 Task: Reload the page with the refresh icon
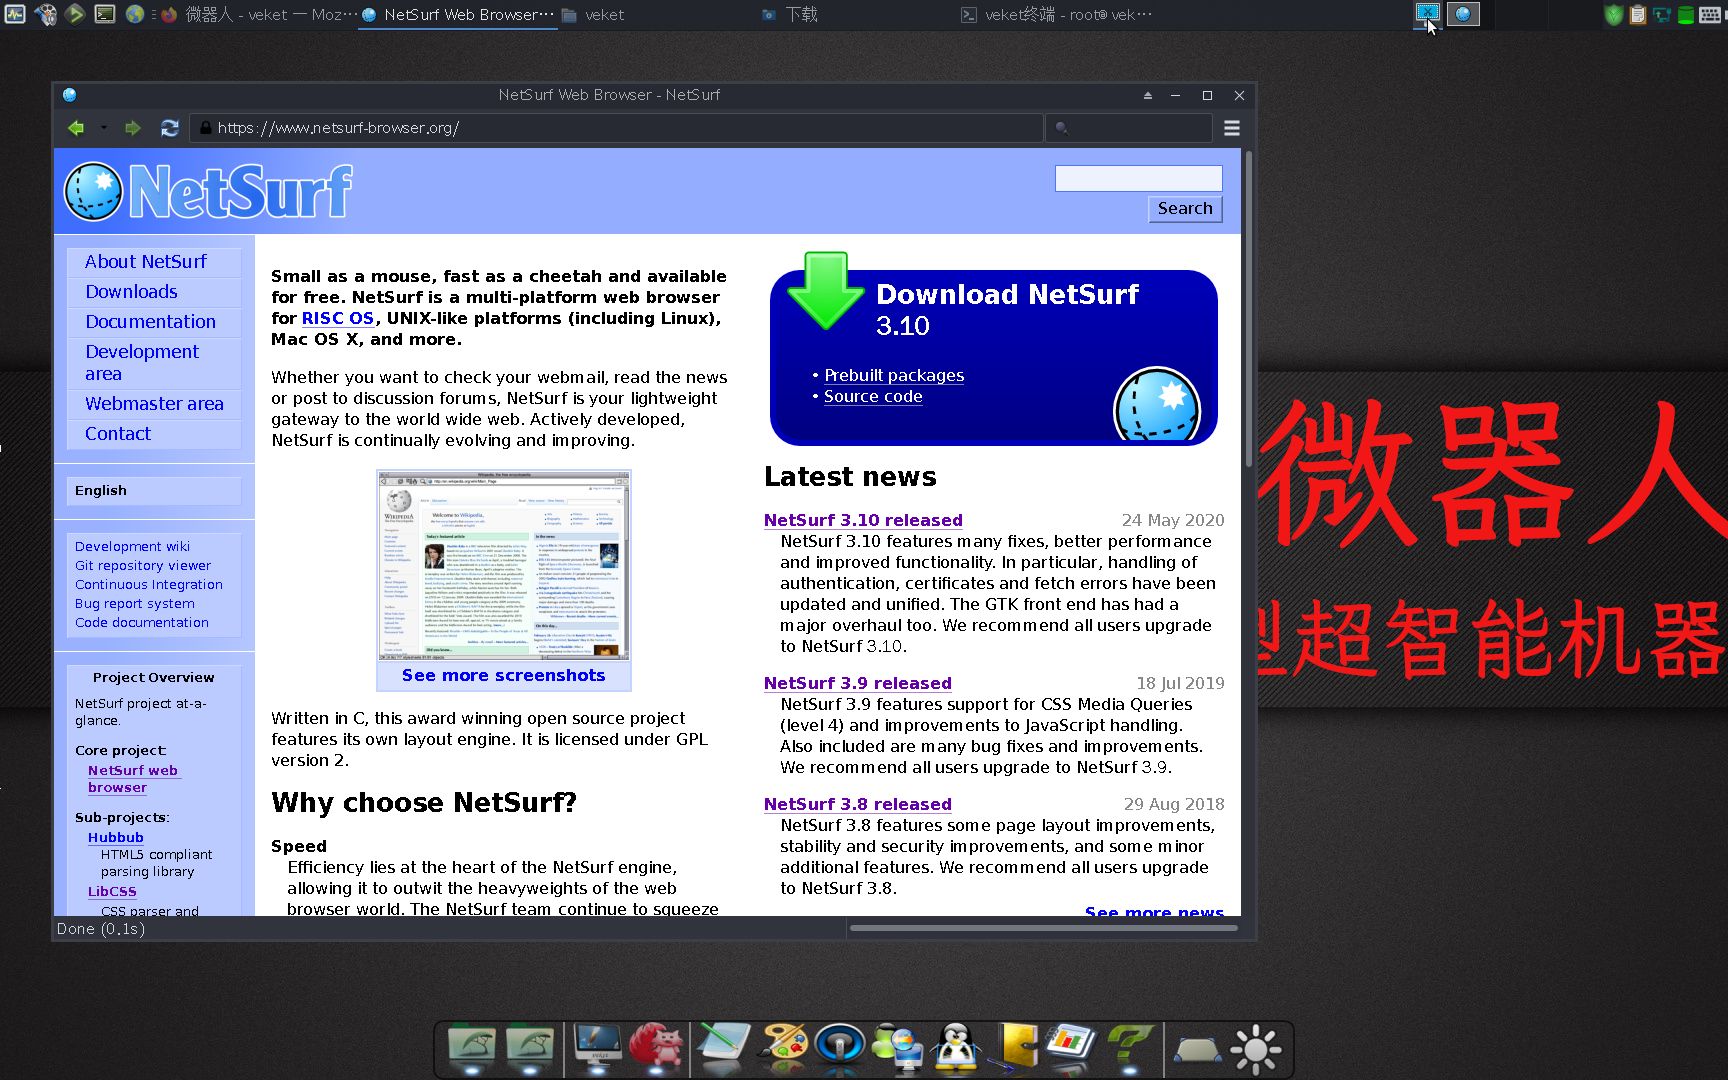click(x=169, y=128)
